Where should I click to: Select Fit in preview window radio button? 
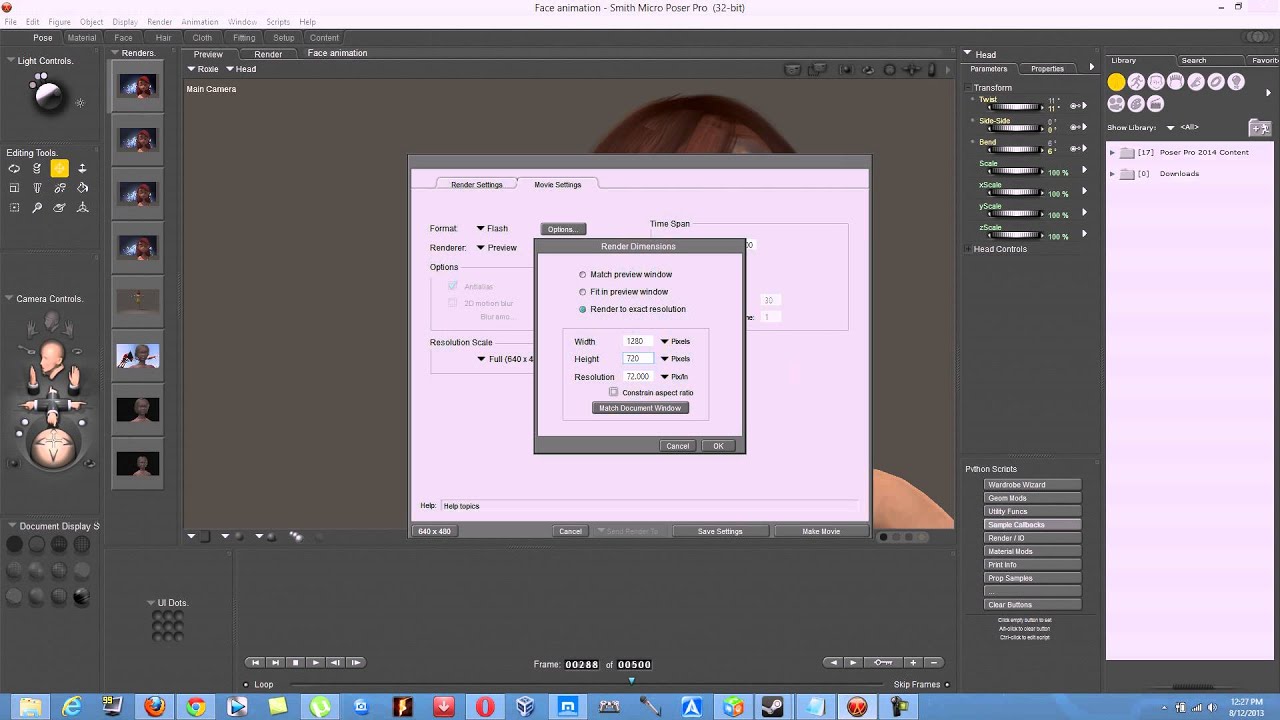[x=583, y=292]
